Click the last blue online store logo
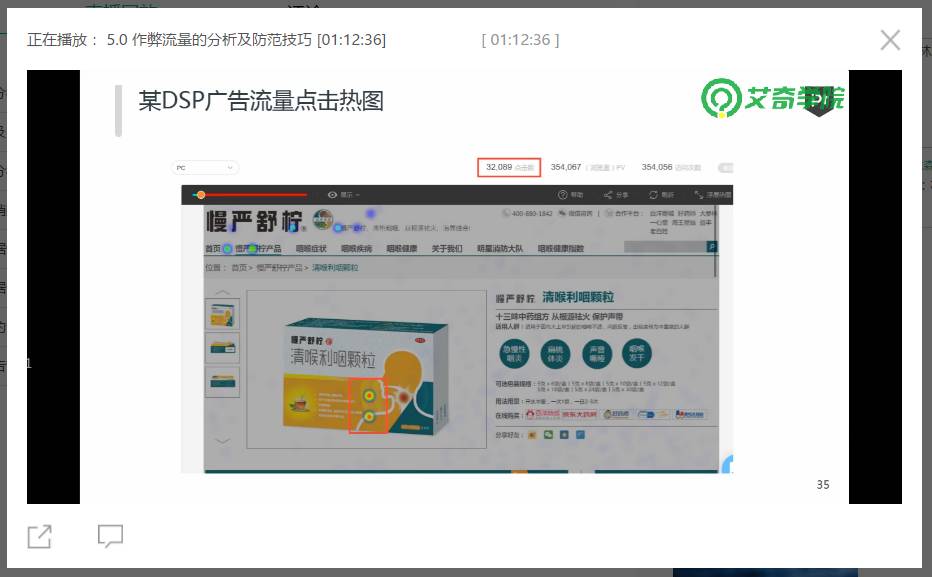This screenshot has width=932, height=577. (690, 414)
